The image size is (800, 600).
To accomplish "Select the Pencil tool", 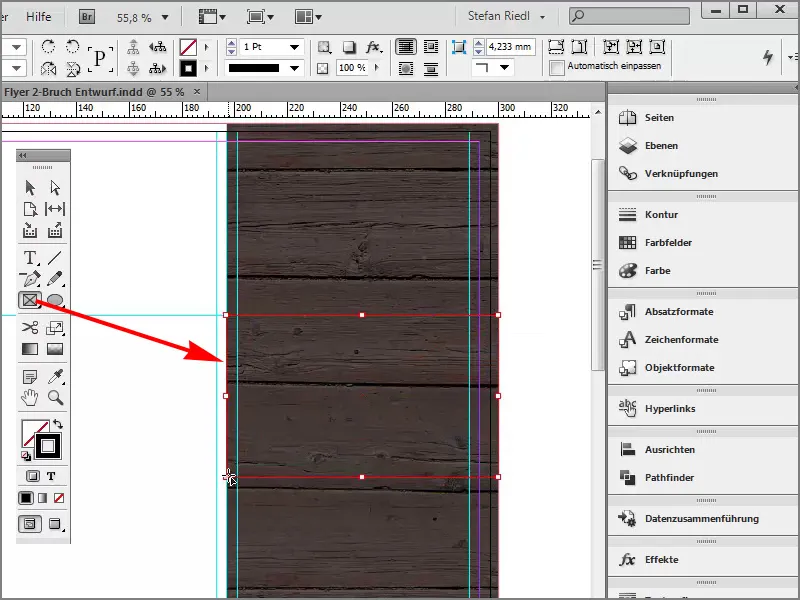I will (55, 279).
